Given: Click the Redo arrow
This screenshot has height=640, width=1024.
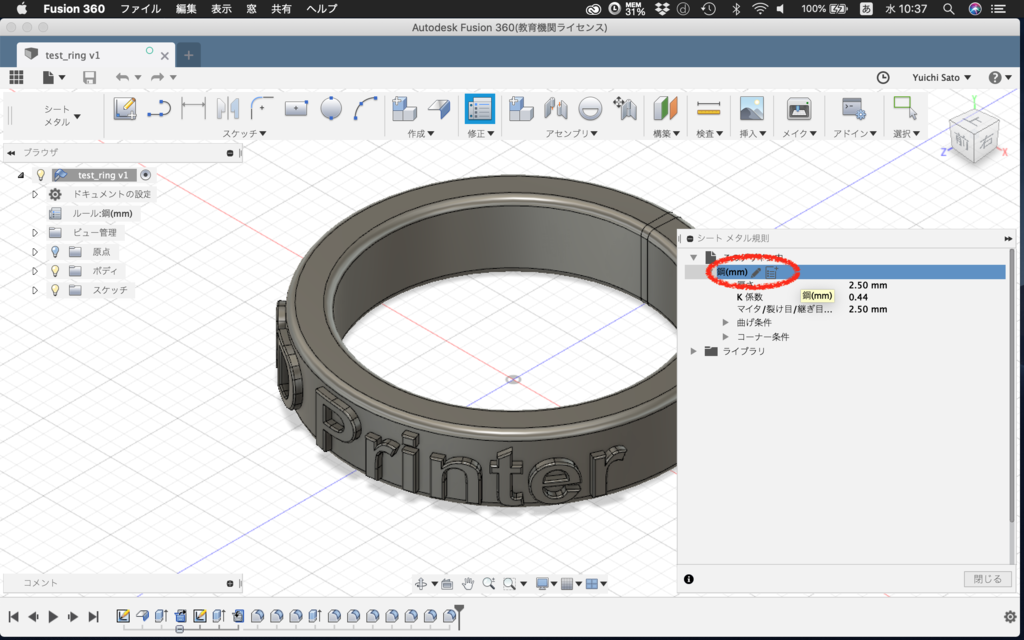Looking at the screenshot, I should tap(157, 77).
